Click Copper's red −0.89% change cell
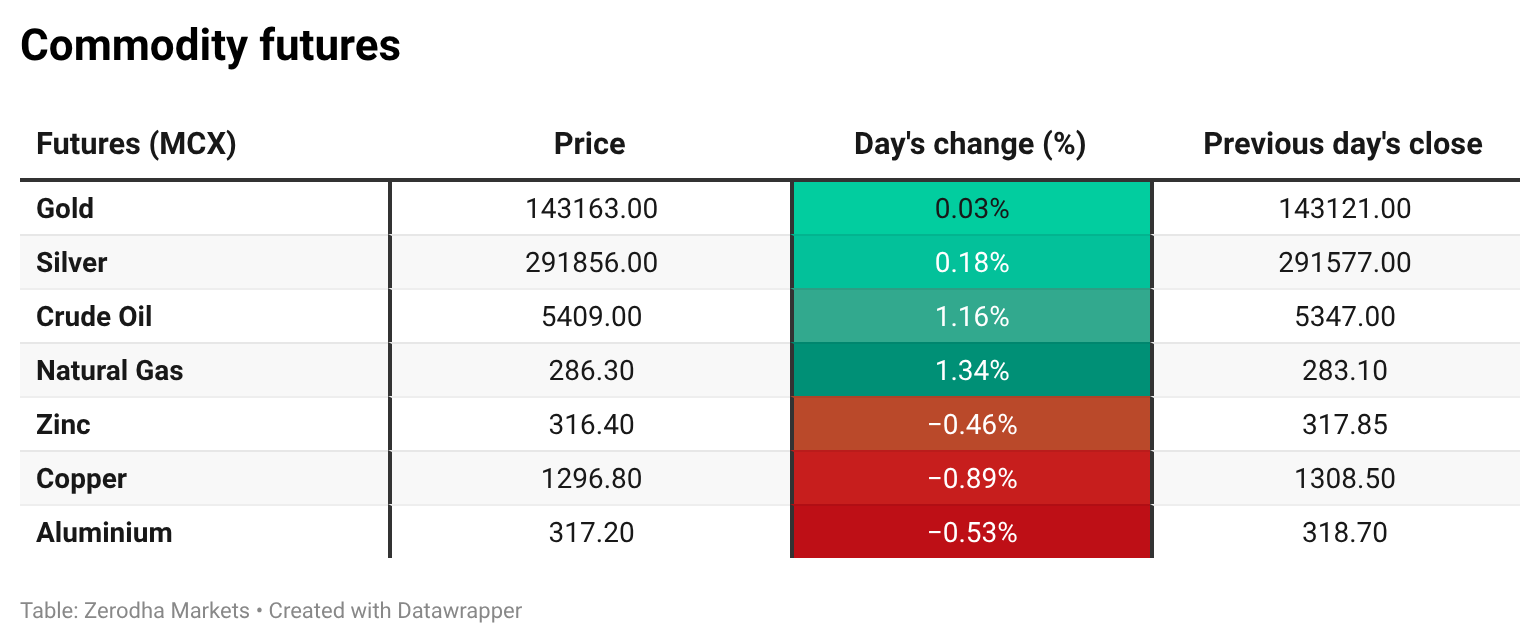Screen dimensions: 1540x644 tap(972, 479)
